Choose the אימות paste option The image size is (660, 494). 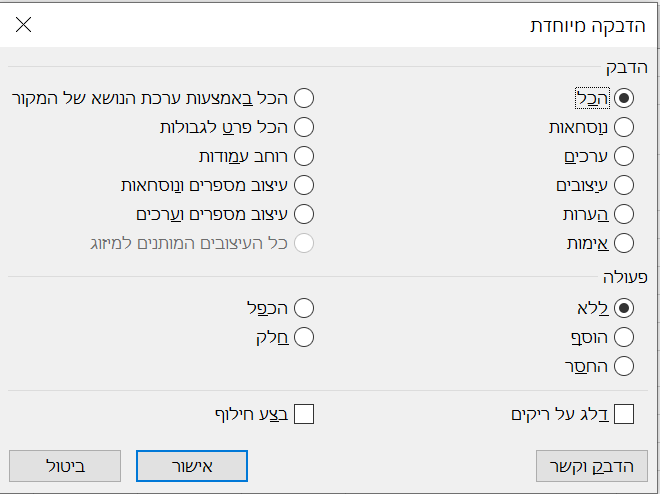(625, 243)
